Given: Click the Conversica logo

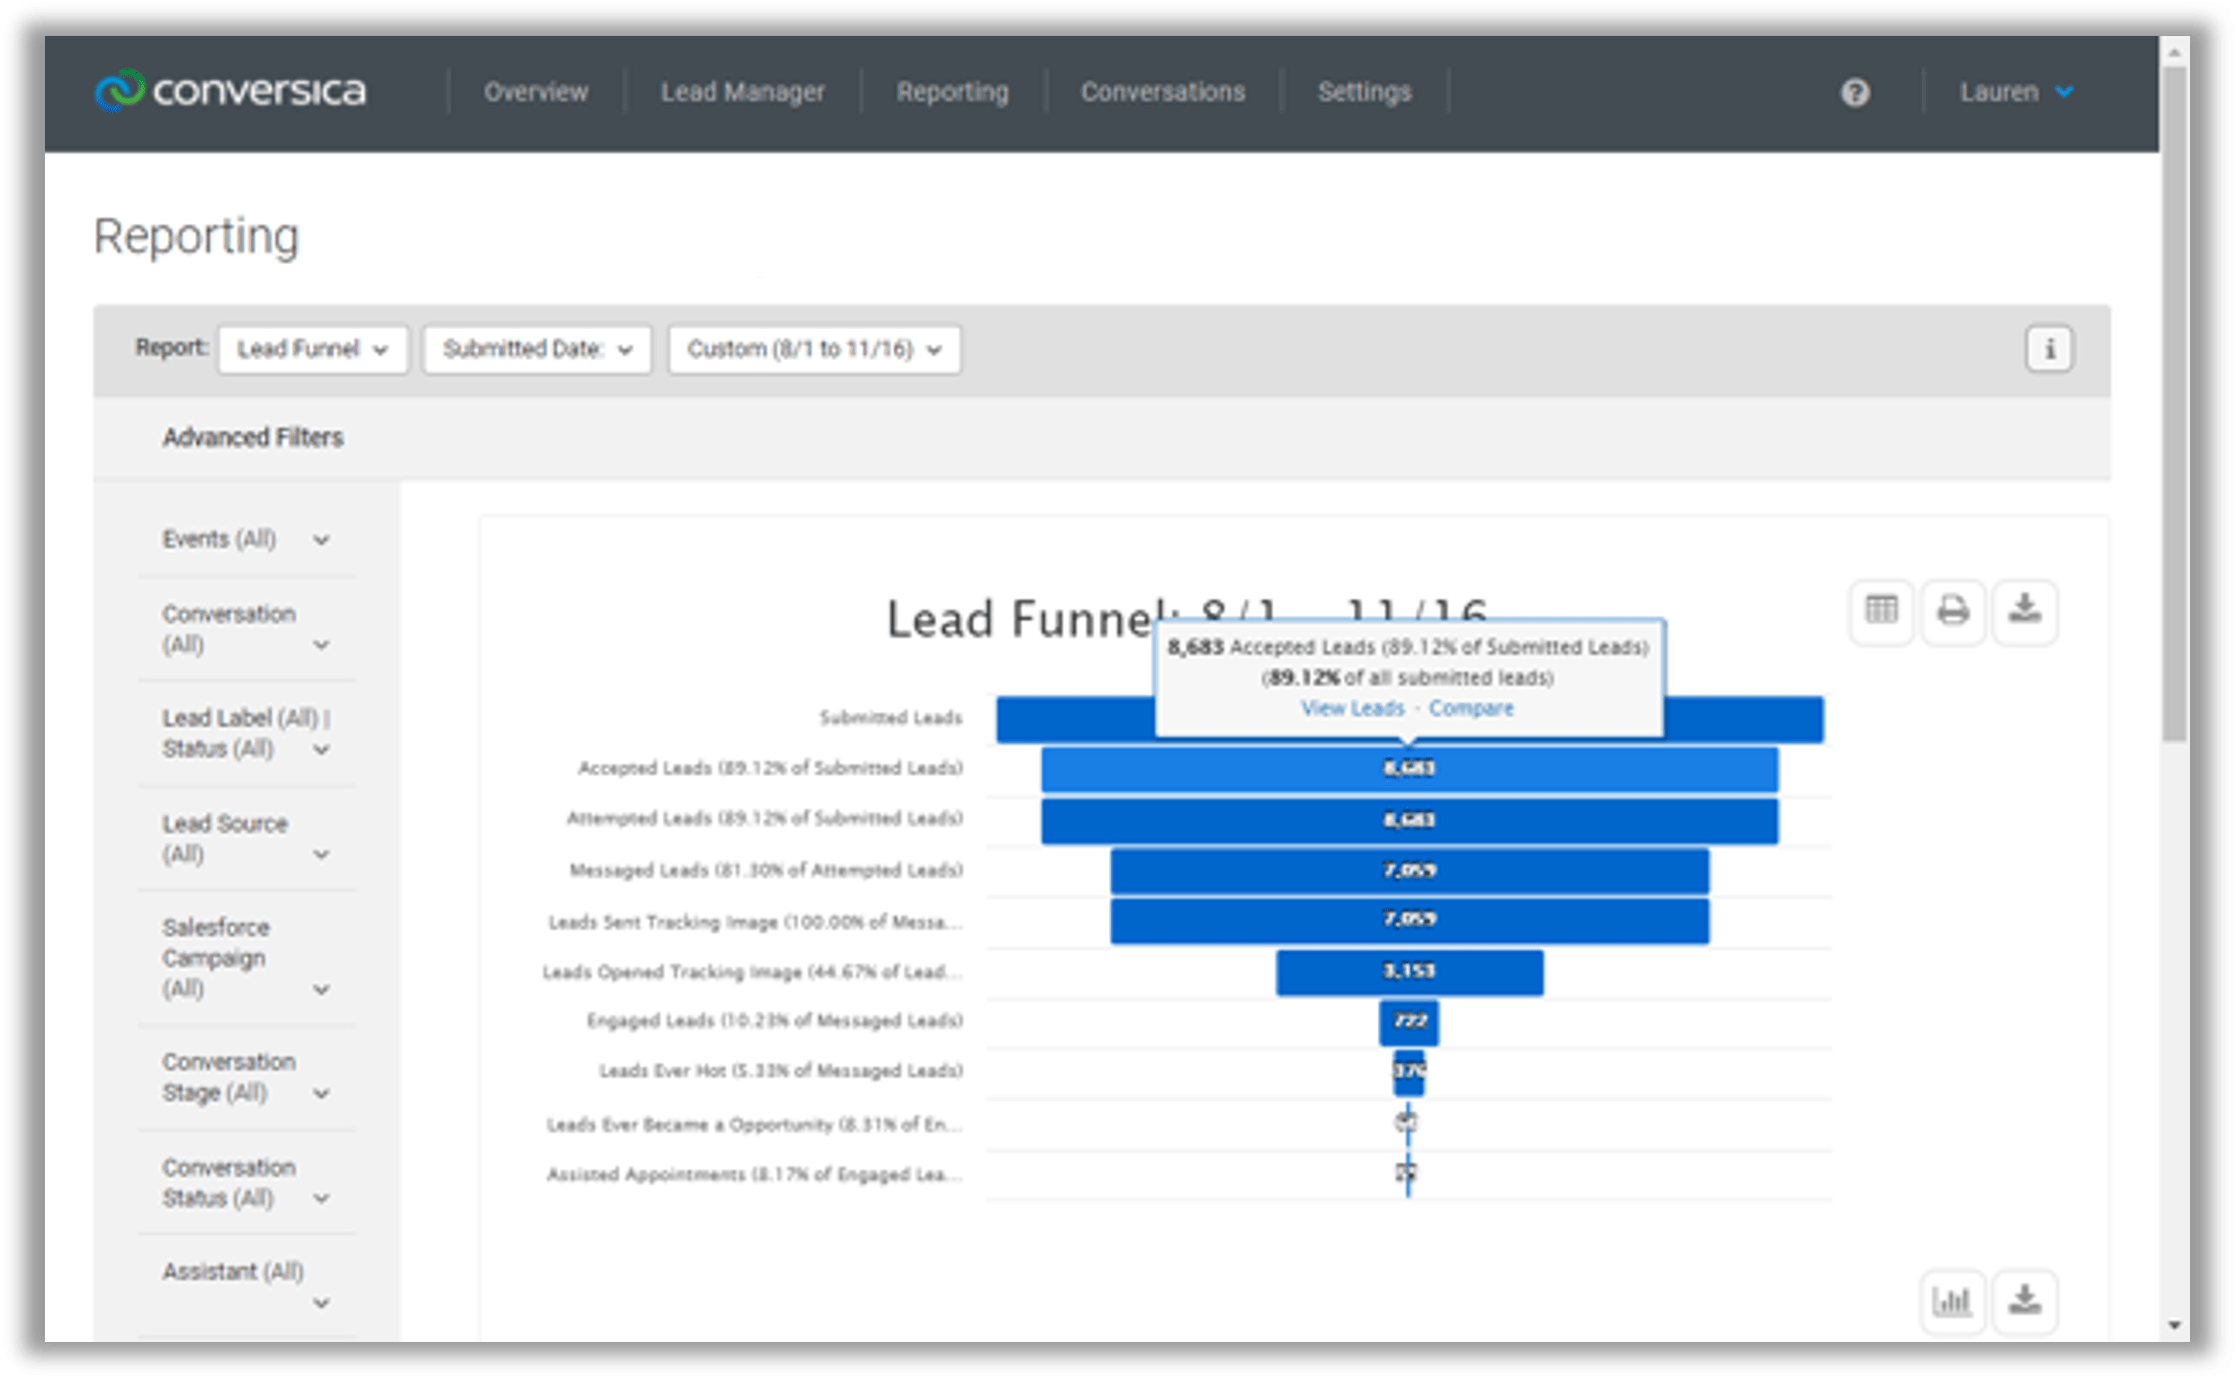Looking at the screenshot, I should [x=231, y=90].
